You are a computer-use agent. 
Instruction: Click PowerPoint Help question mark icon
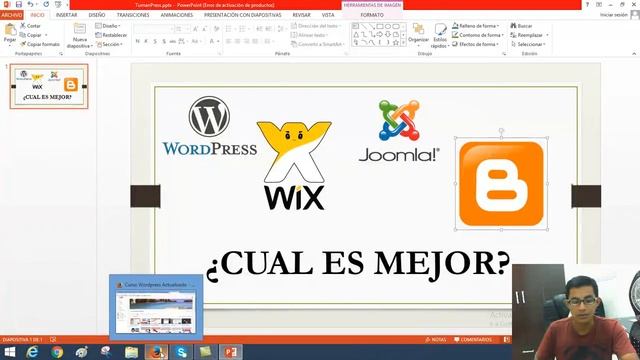click(x=587, y=4)
